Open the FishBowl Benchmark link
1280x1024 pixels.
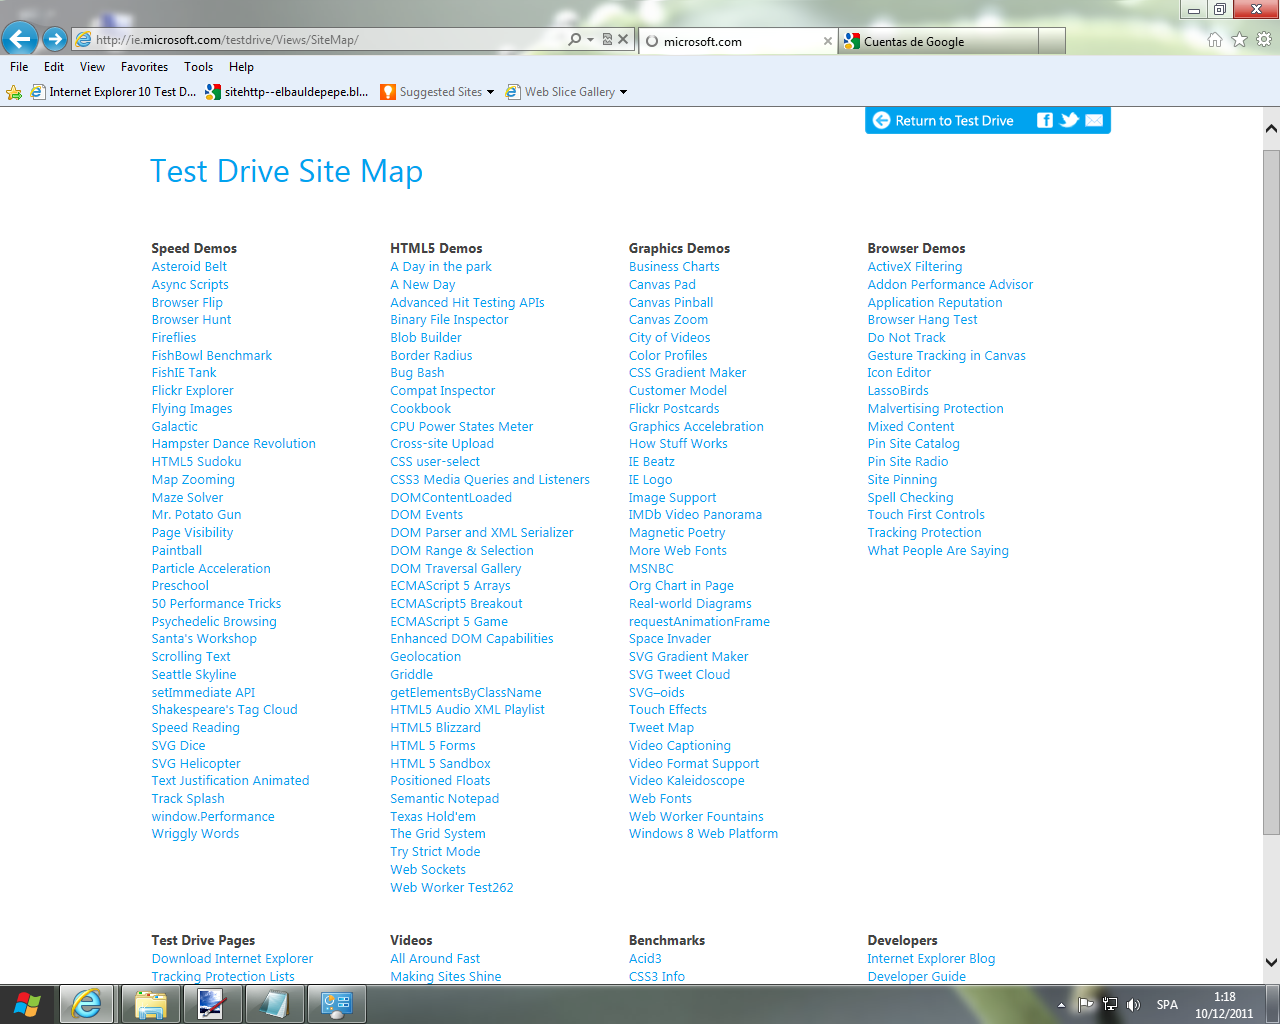(x=211, y=356)
